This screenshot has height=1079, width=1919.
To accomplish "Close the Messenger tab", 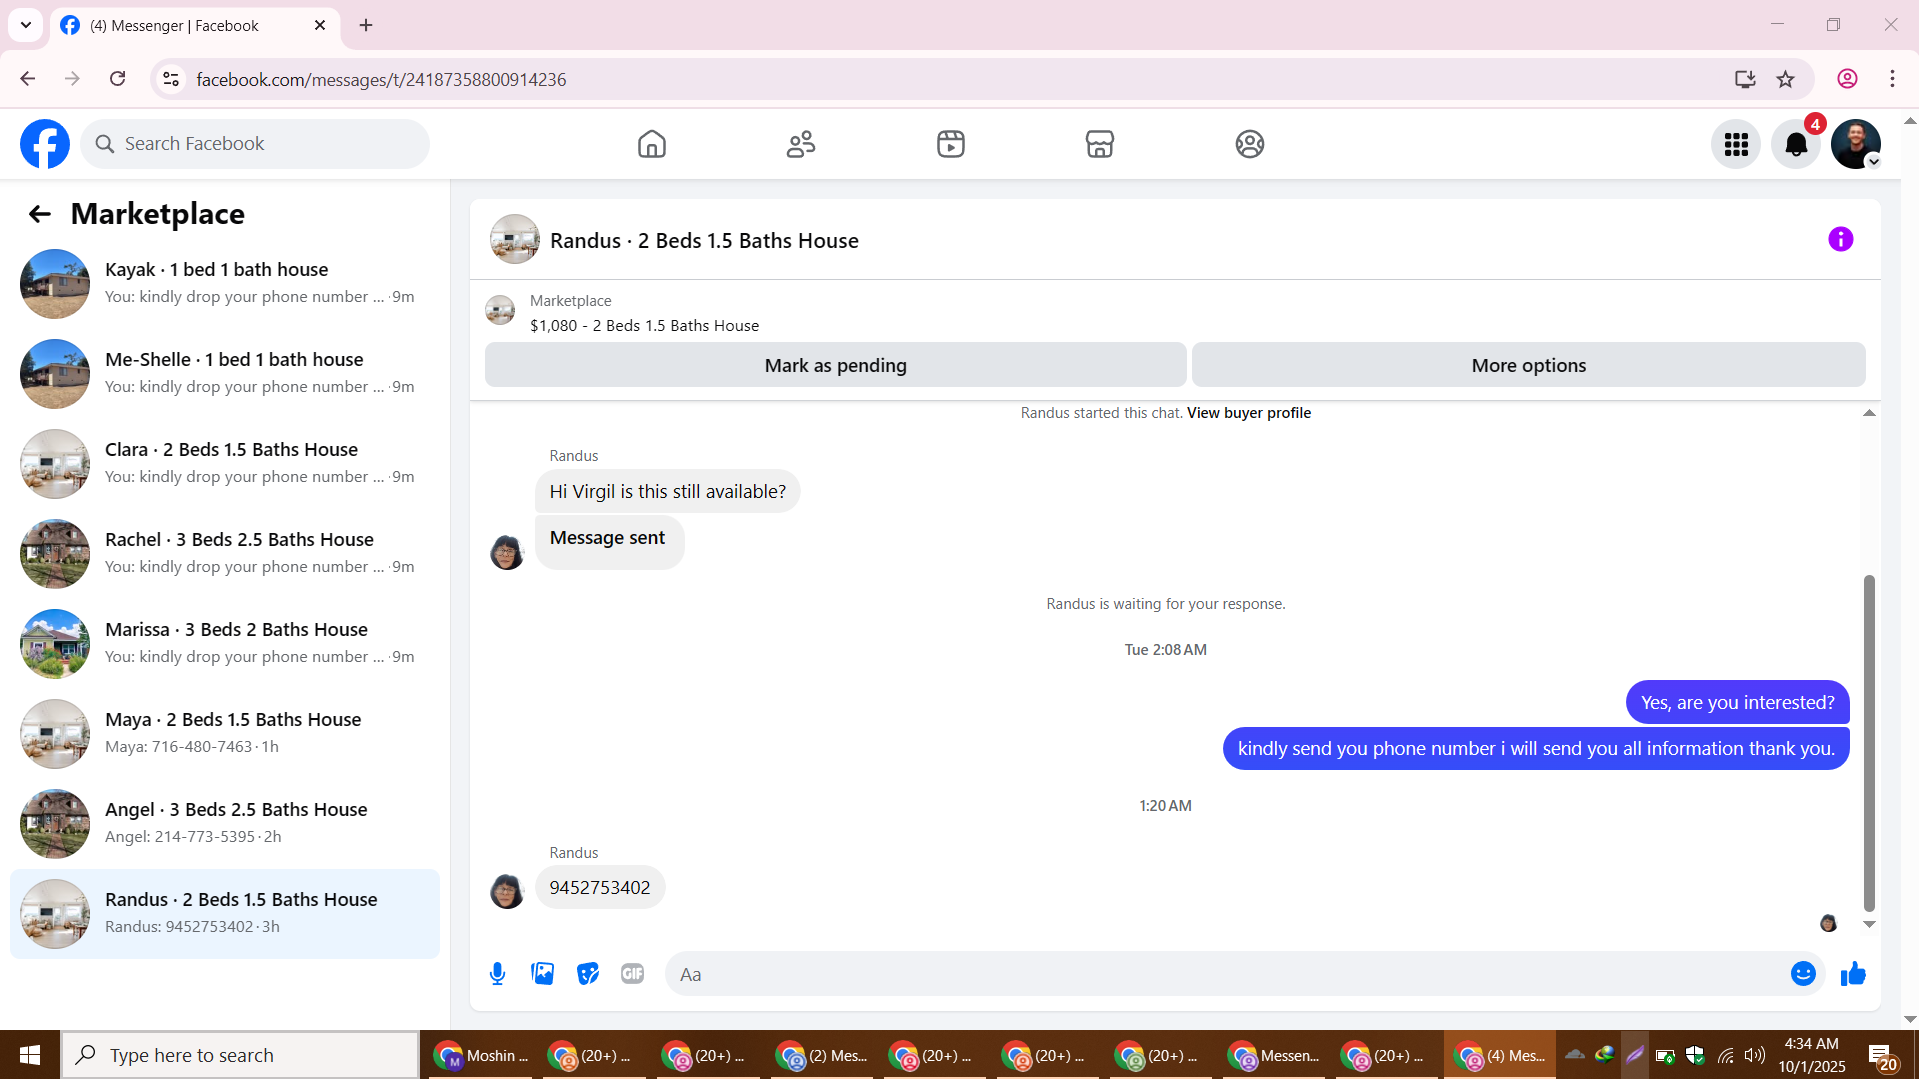I will pos(320,25).
